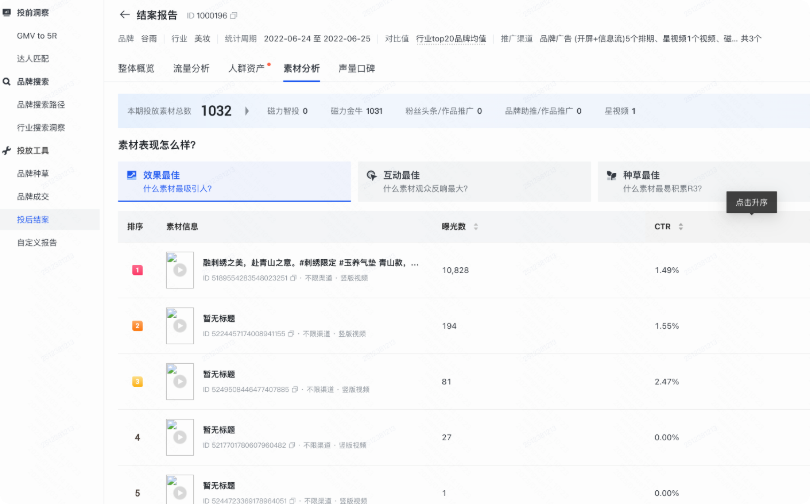The width and height of the screenshot is (810, 504).
Task: Switch to the 整体概览 tab
Action: [x=136, y=68]
